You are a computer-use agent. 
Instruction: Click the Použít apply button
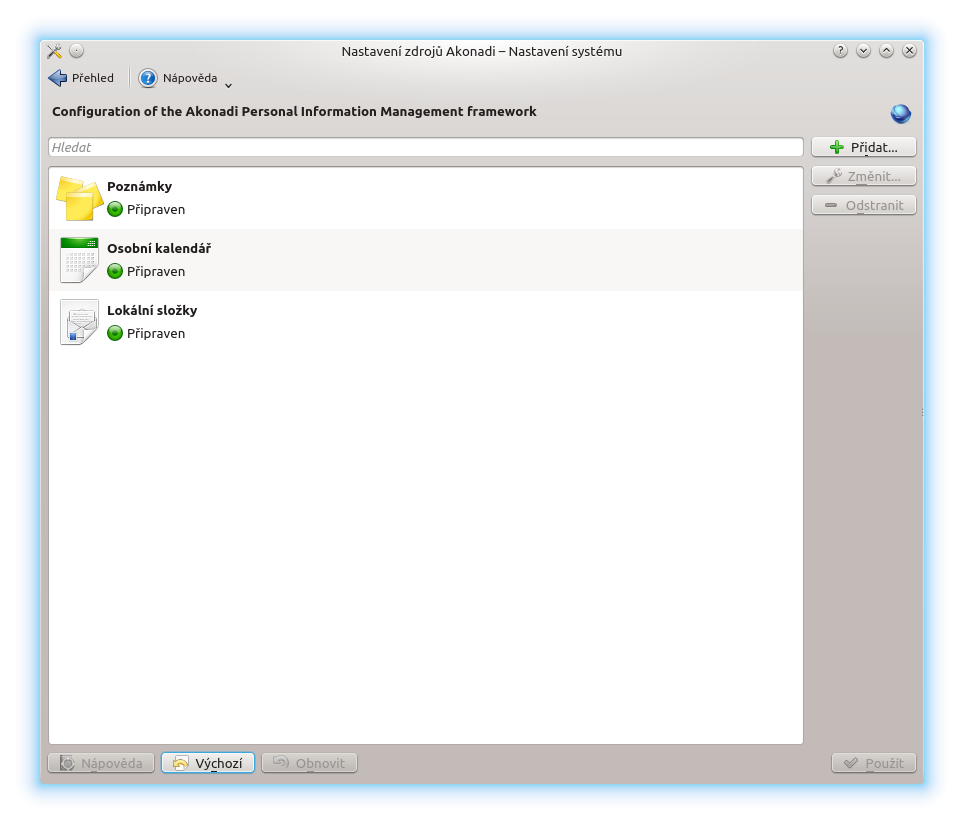point(873,764)
